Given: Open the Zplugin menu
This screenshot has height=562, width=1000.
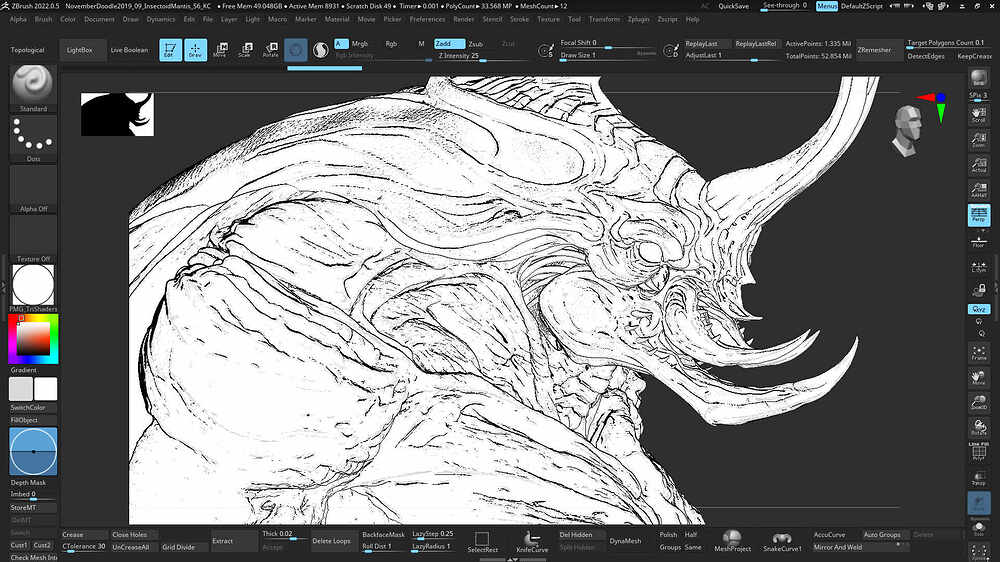Looking at the screenshot, I should [638, 19].
